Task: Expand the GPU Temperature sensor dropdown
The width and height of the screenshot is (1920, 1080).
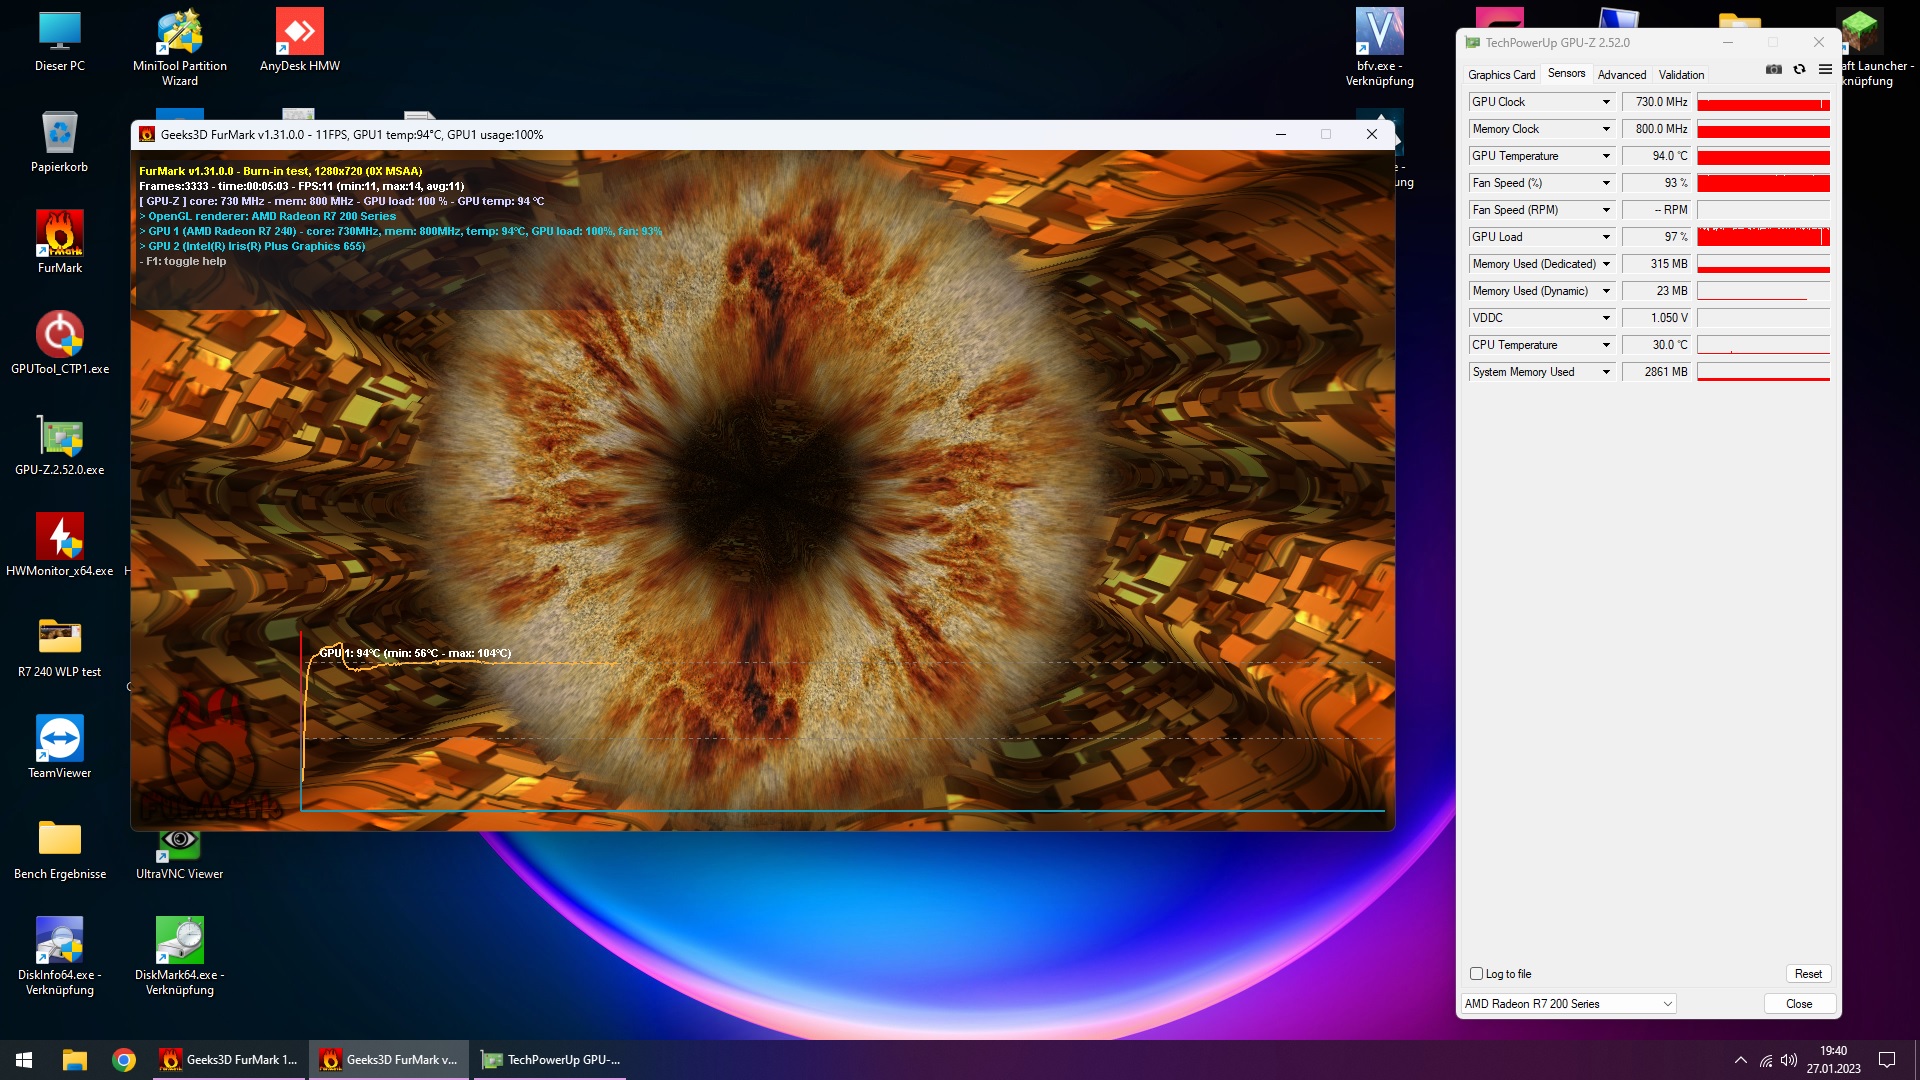Action: coord(1606,156)
